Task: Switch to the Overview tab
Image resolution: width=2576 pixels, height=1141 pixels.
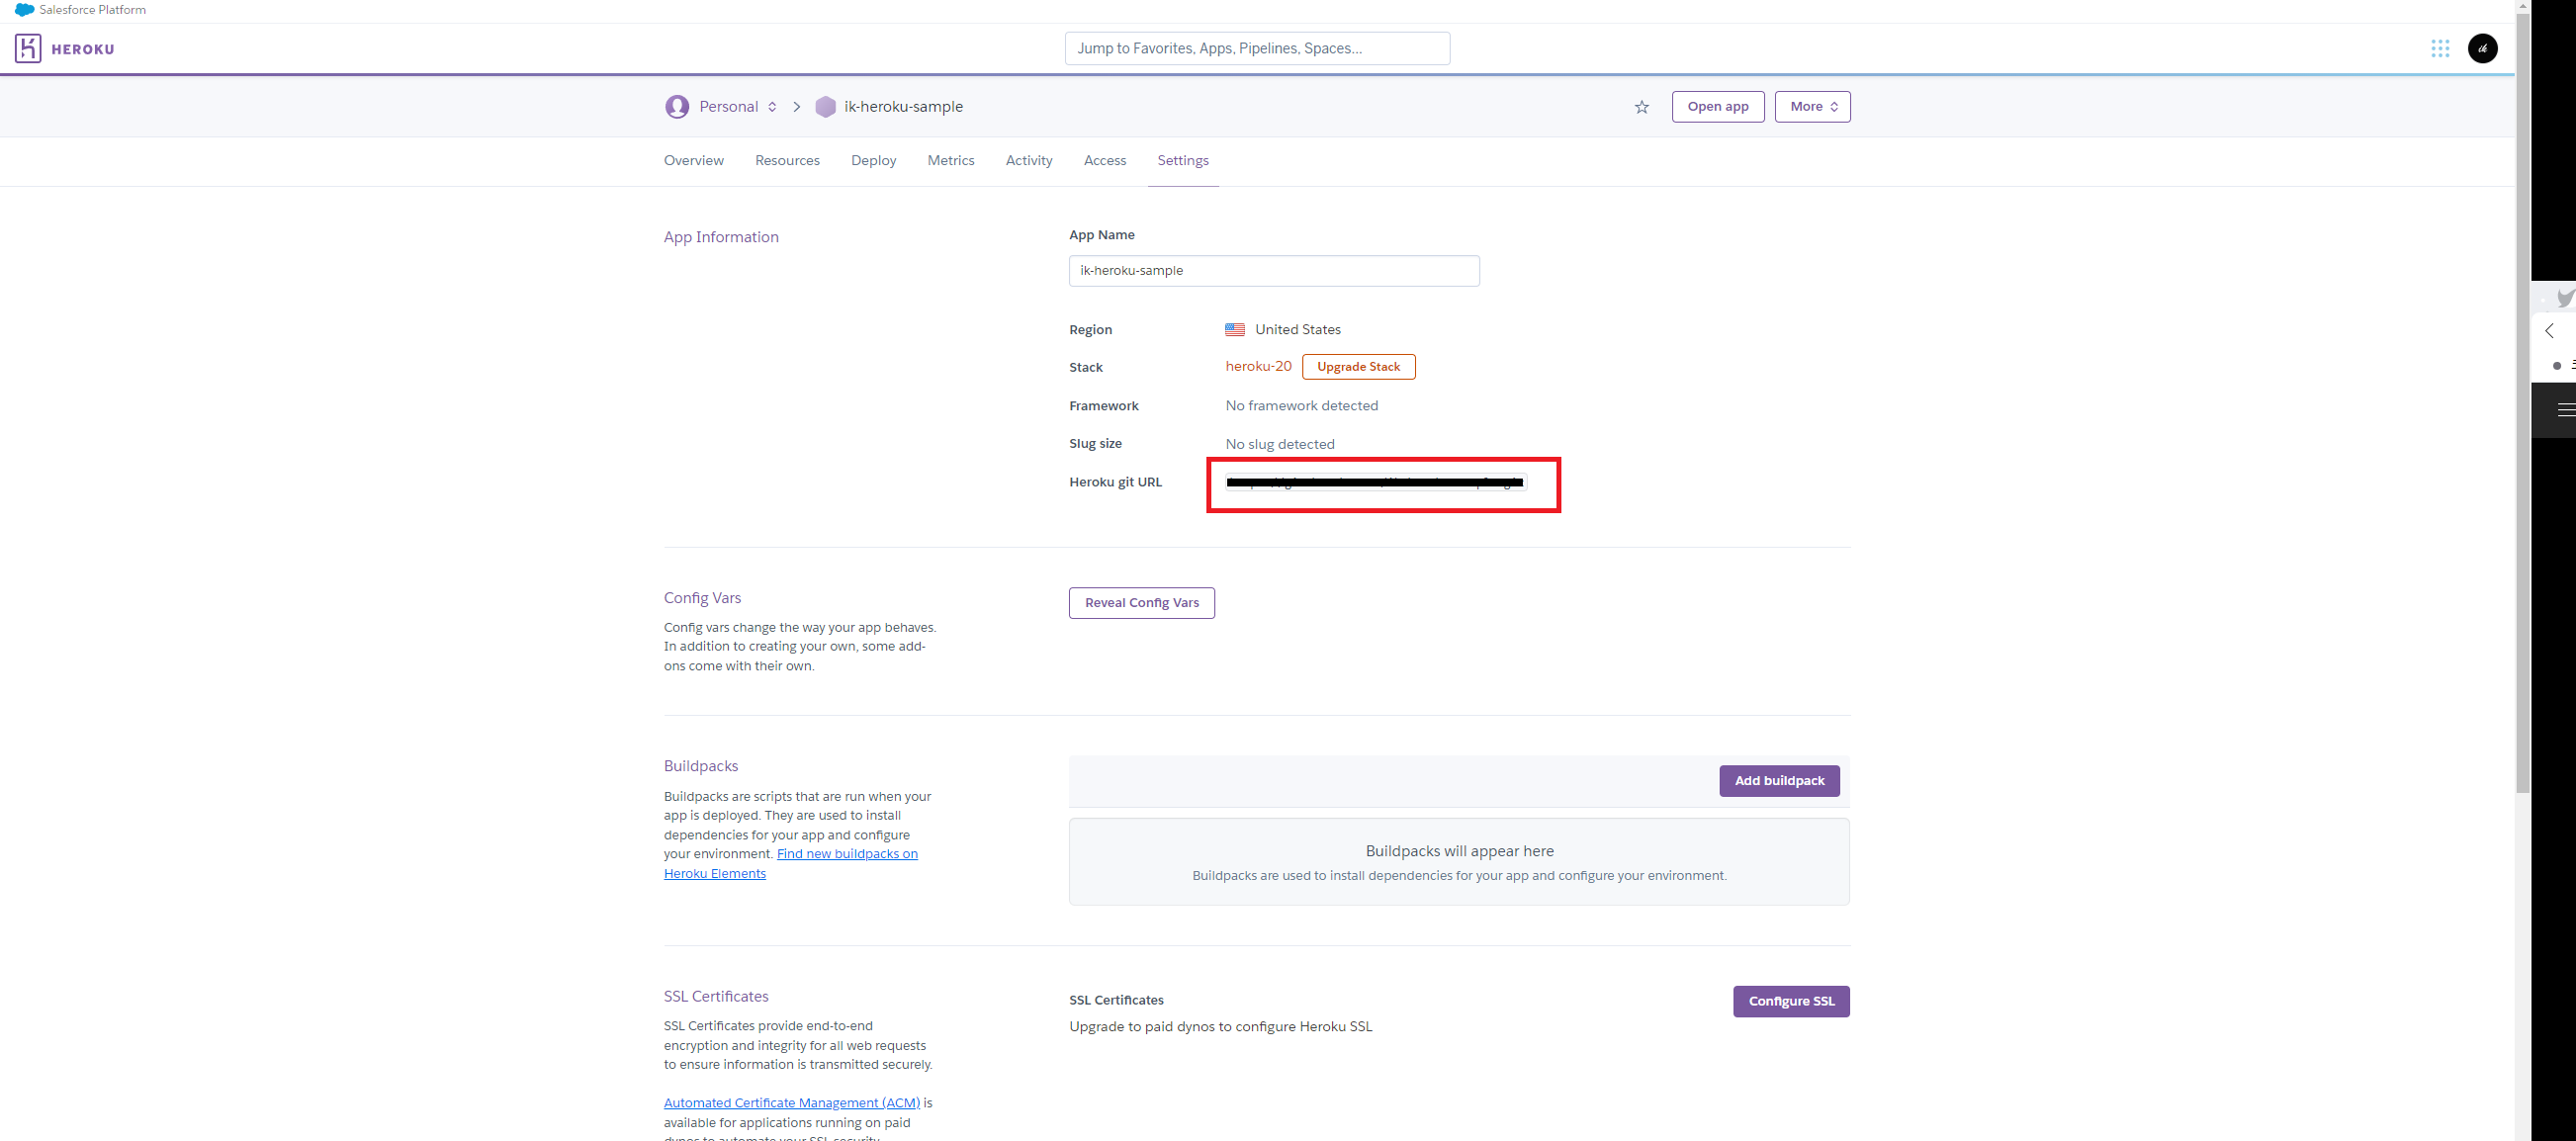Action: tap(693, 161)
